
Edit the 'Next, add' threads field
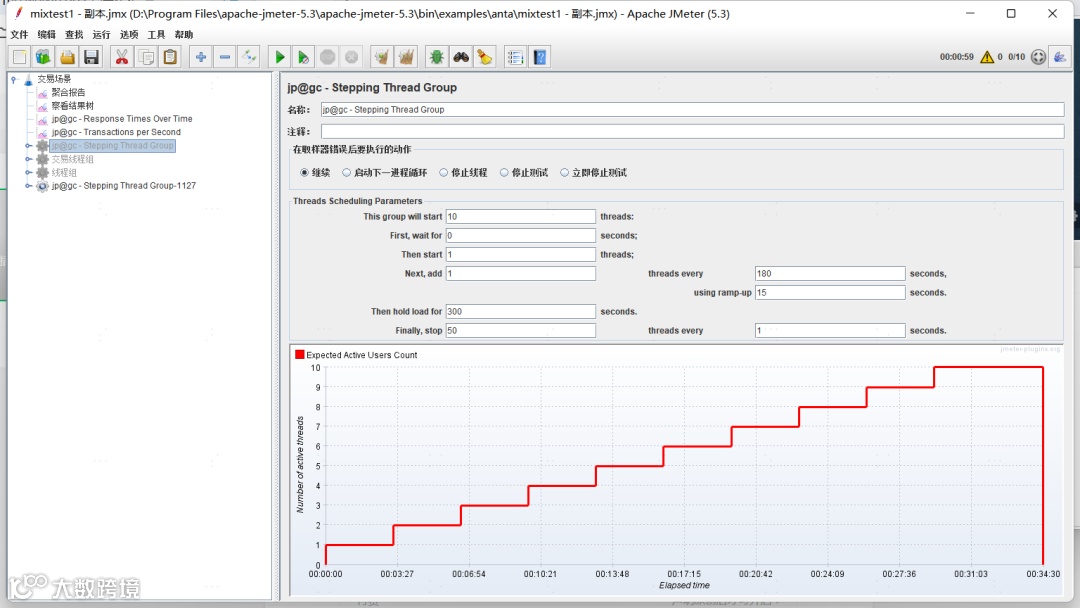tap(521, 273)
